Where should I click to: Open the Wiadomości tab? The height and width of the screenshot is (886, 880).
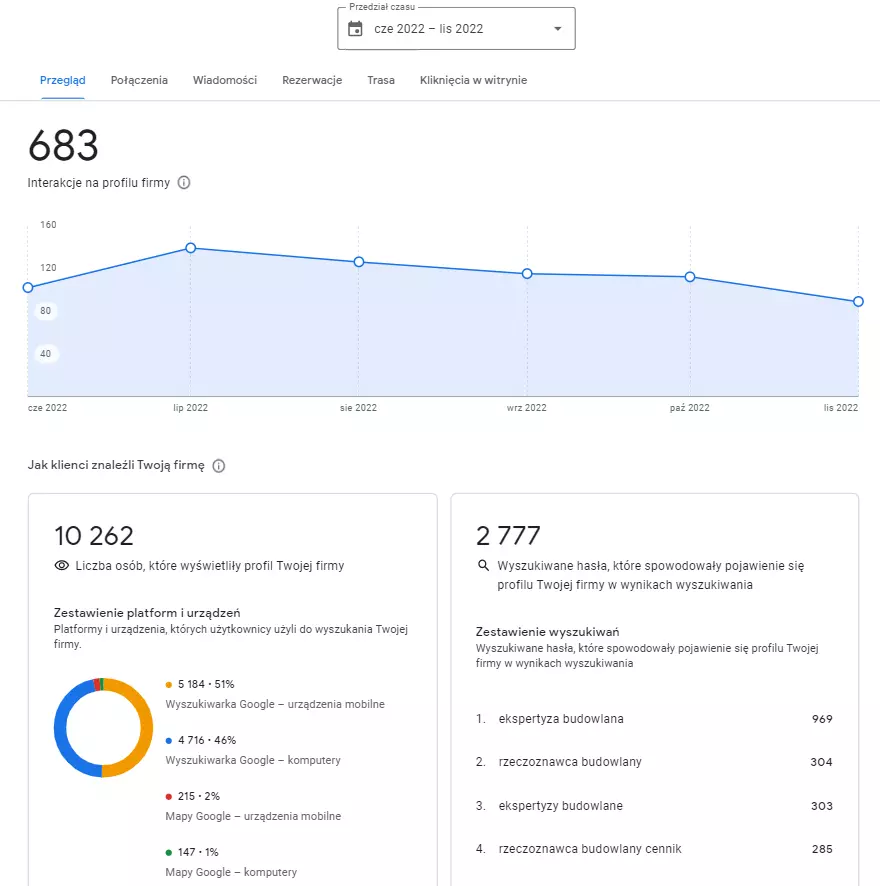click(224, 80)
